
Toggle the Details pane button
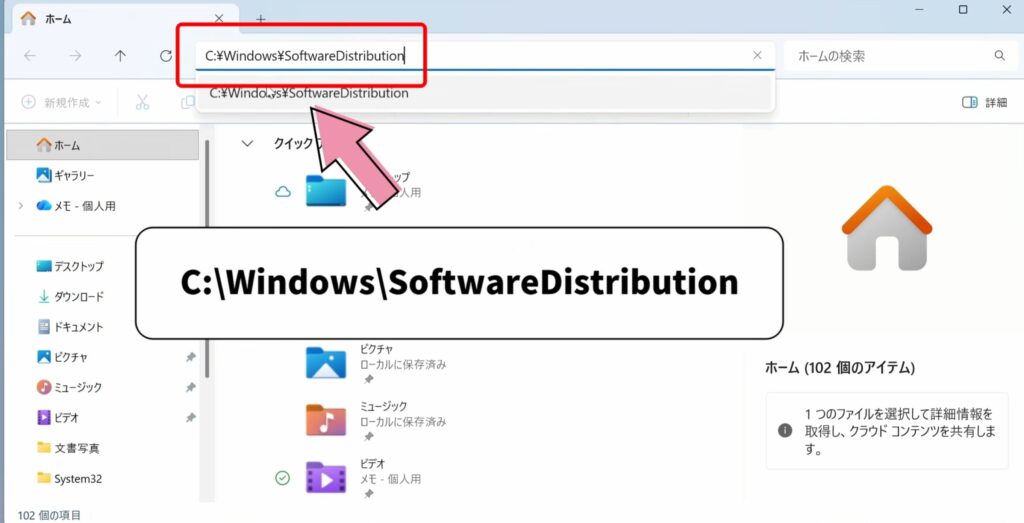click(x=983, y=102)
